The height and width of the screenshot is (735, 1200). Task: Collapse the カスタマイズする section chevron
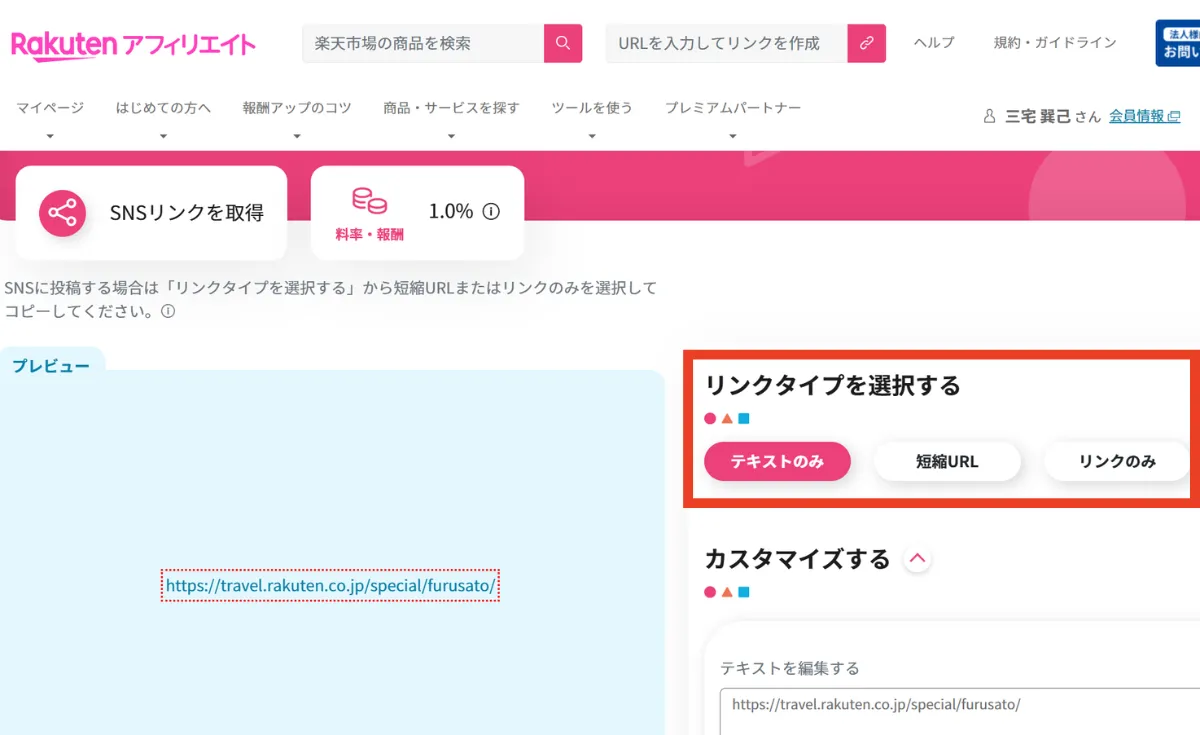pyautogui.click(x=917, y=559)
